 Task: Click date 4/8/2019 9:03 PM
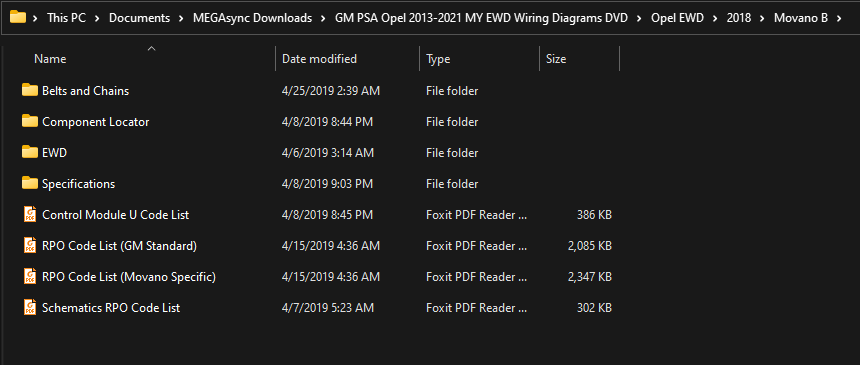327,184
